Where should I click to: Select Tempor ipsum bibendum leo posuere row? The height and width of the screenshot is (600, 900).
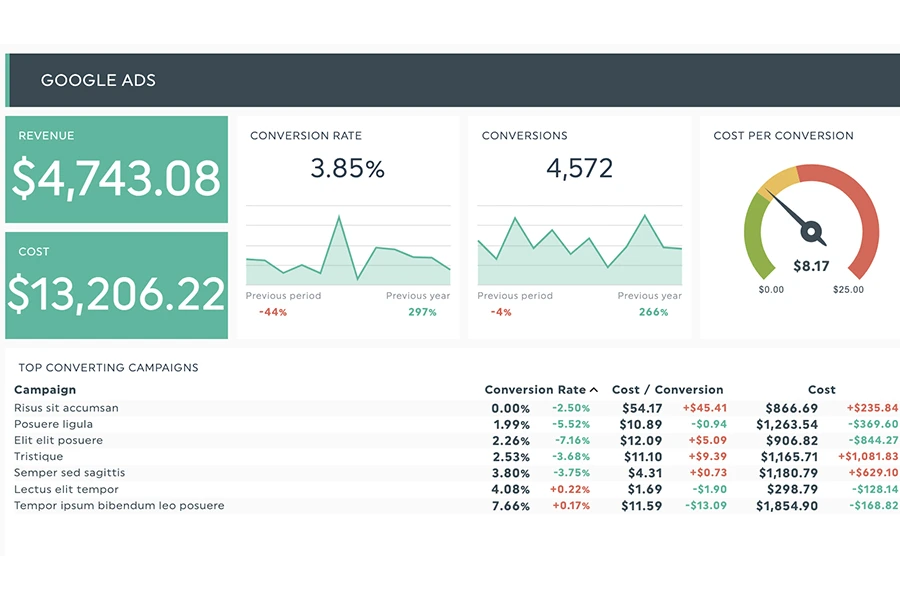pyautogui.click(x=119, y=506)
